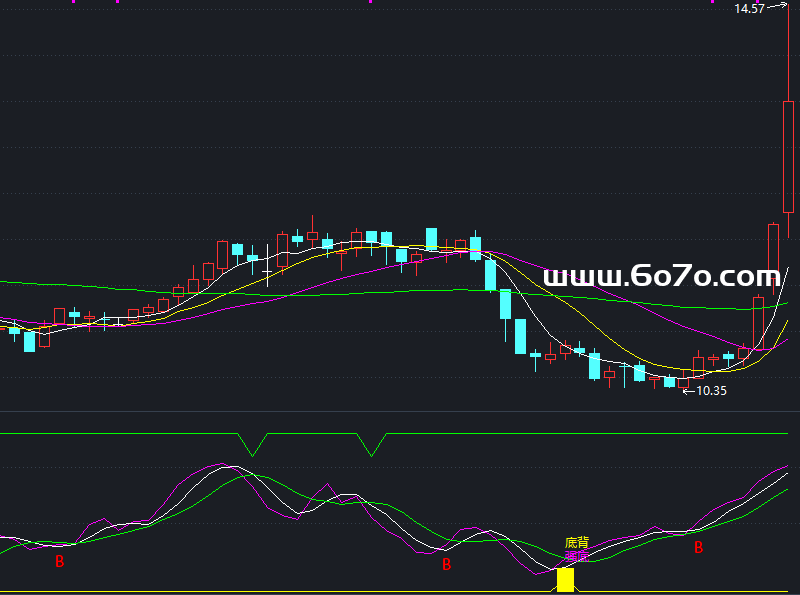
Task: Select the leftmost red B buy marker
Action: [x=59, y=562]
